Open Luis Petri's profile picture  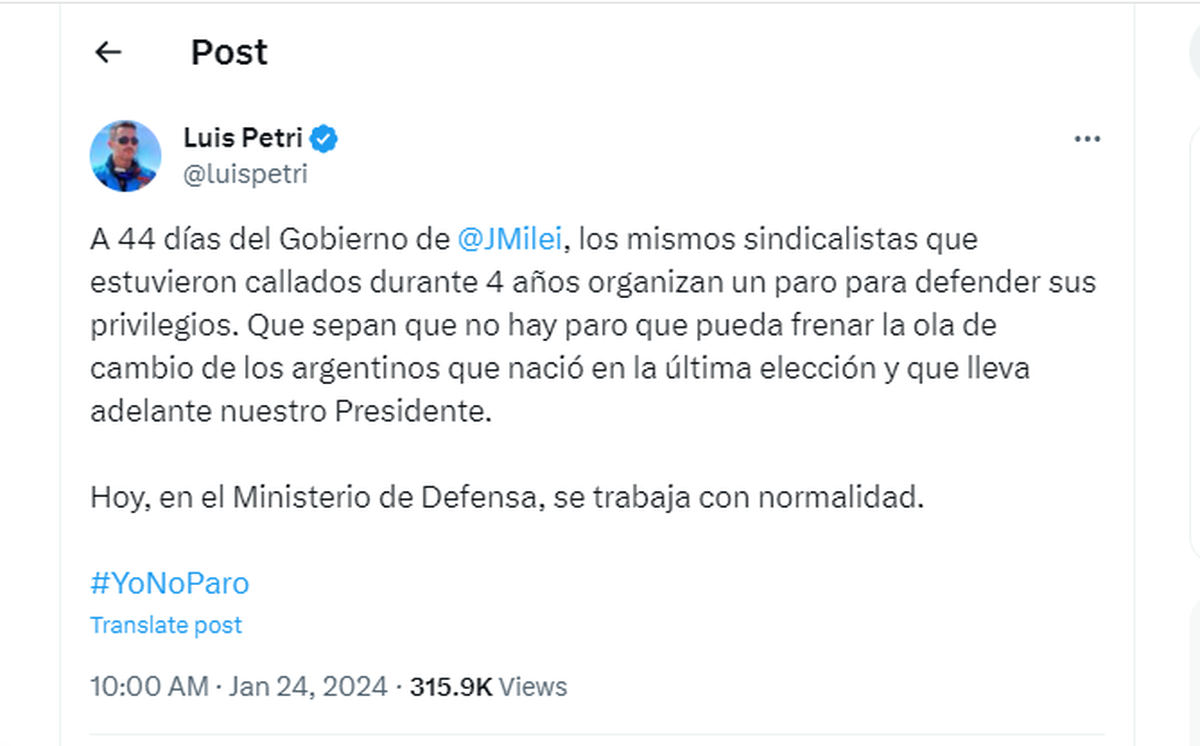point(126,156)
